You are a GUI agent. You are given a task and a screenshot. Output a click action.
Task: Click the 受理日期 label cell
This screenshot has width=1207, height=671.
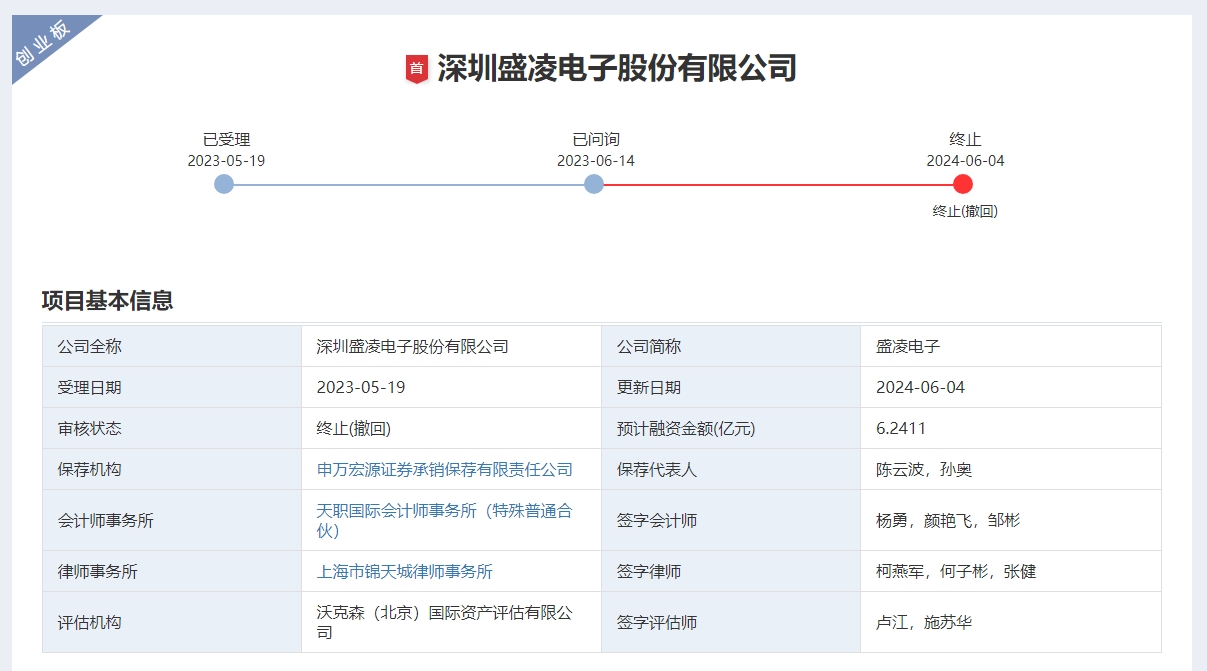coord(172,388)
